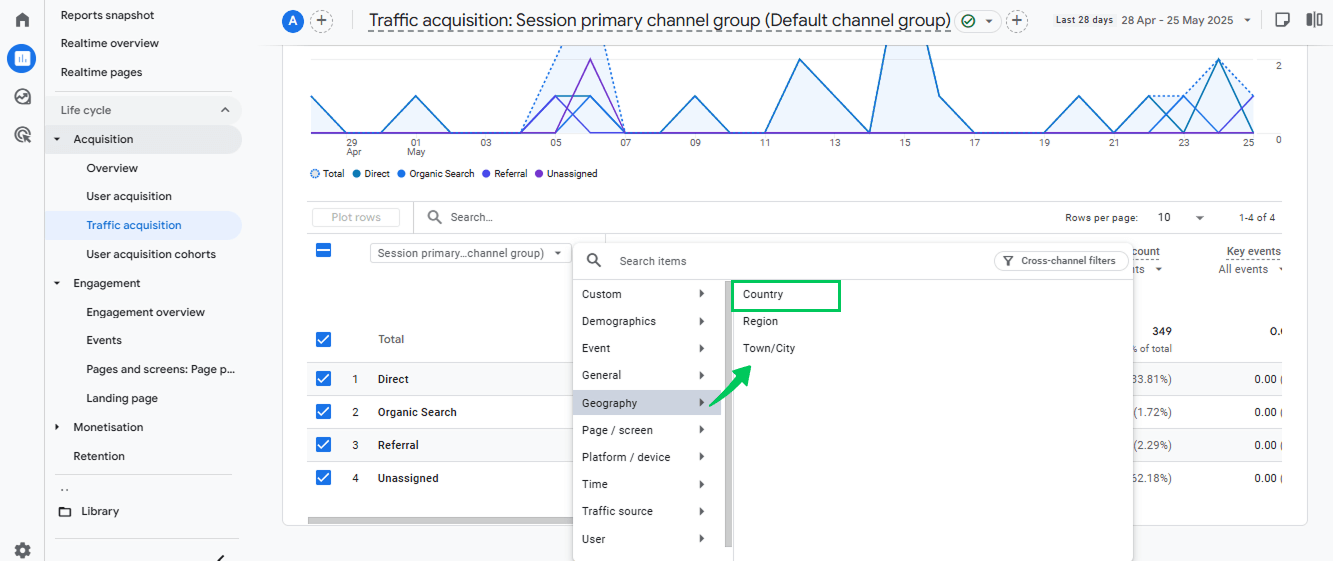1333x561 pixels.
Task: Uncheck the Referral row checkbox
Action: 323,445
